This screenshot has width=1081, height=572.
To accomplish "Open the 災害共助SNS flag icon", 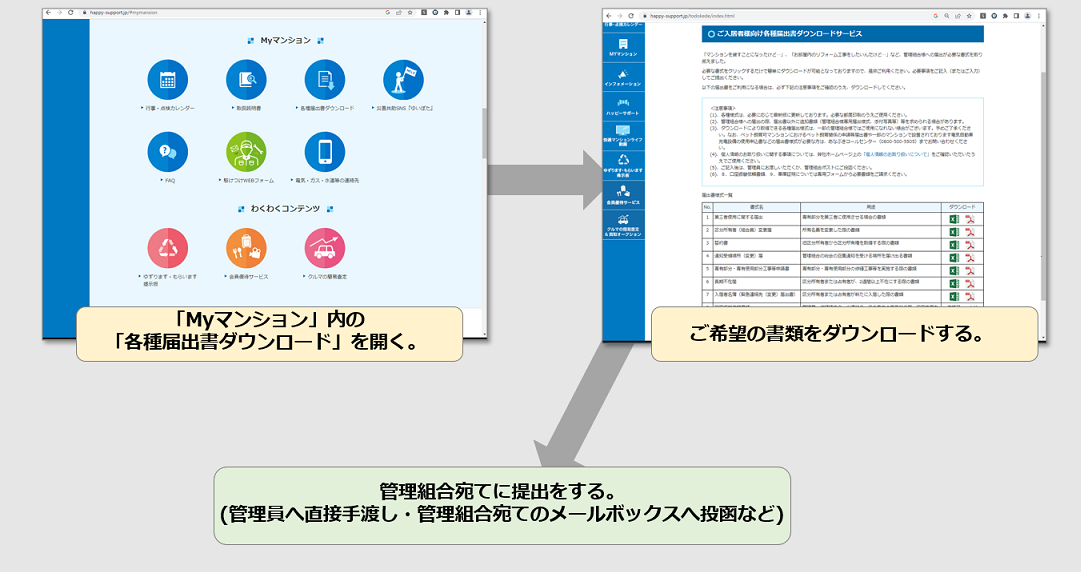I will [403, 81].
